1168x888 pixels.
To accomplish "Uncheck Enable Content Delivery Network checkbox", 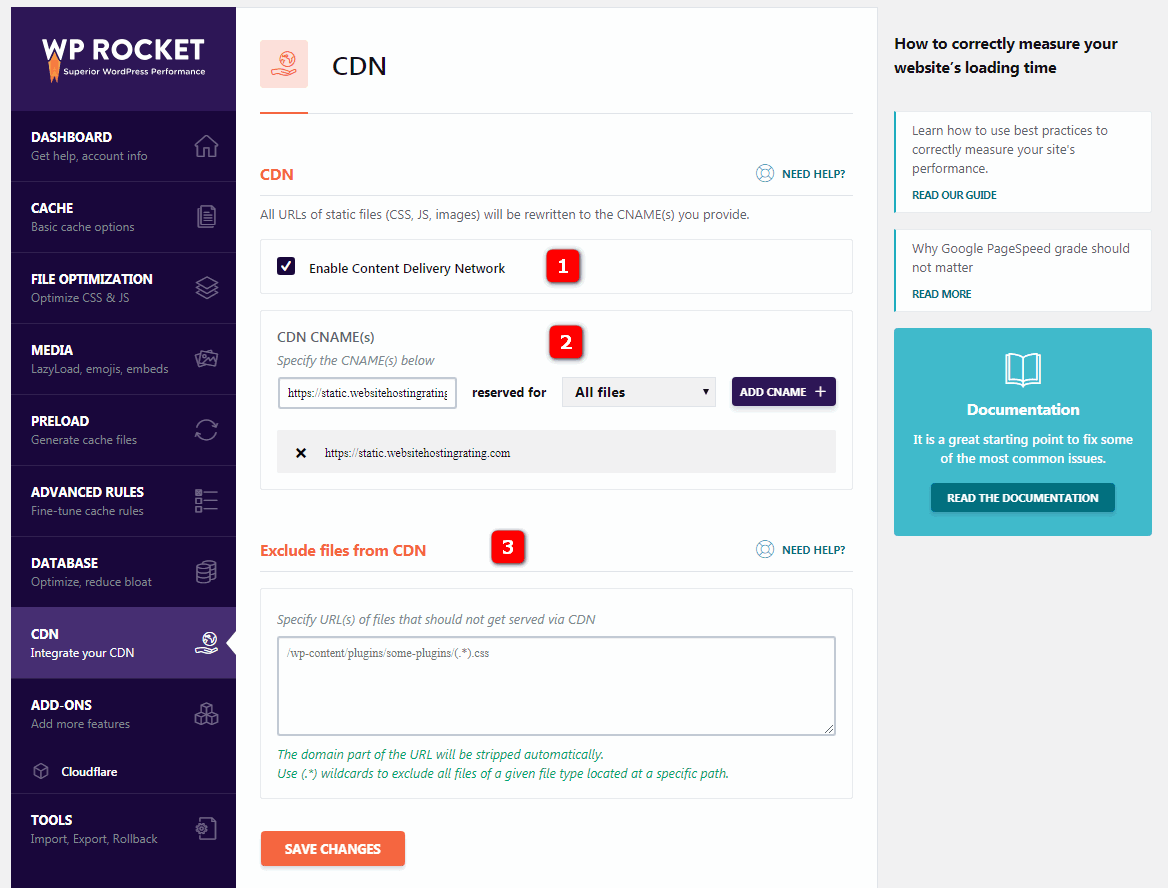I will (x=286, y=266).
